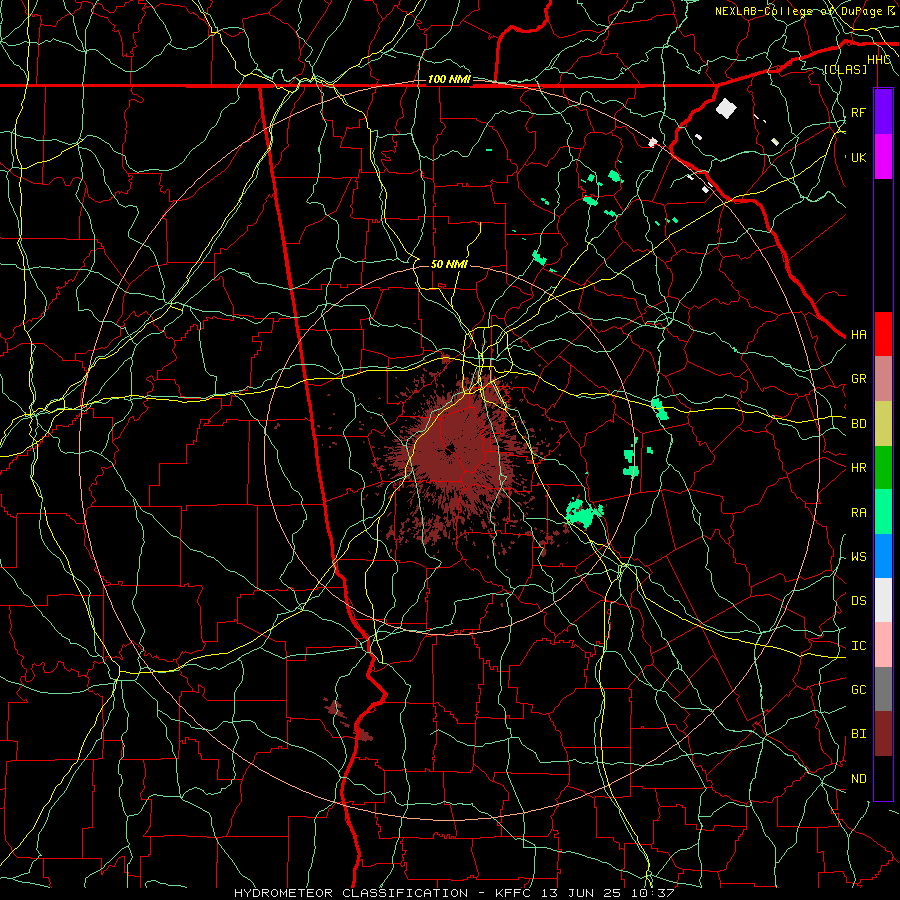The width and height of the screenshot is (900, 900).
Task: Click the RA legend label
Action: [x=858, y=513]
